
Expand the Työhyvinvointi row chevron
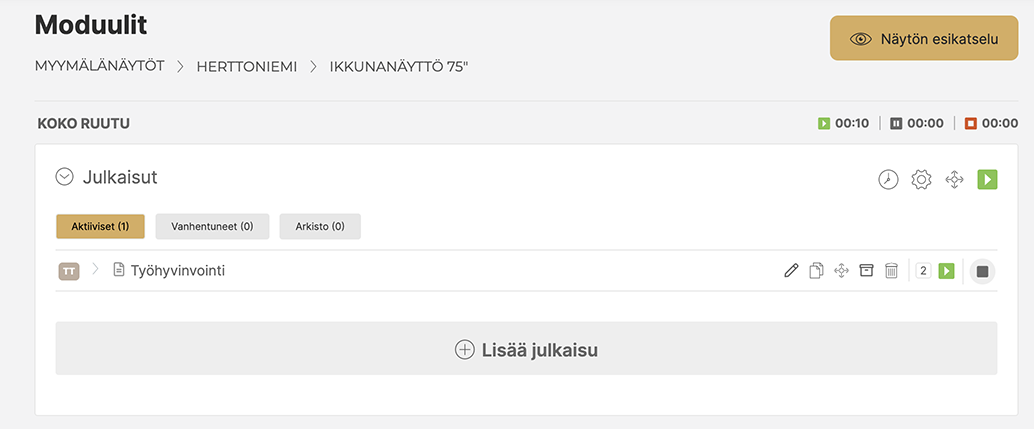coord(96,269)
